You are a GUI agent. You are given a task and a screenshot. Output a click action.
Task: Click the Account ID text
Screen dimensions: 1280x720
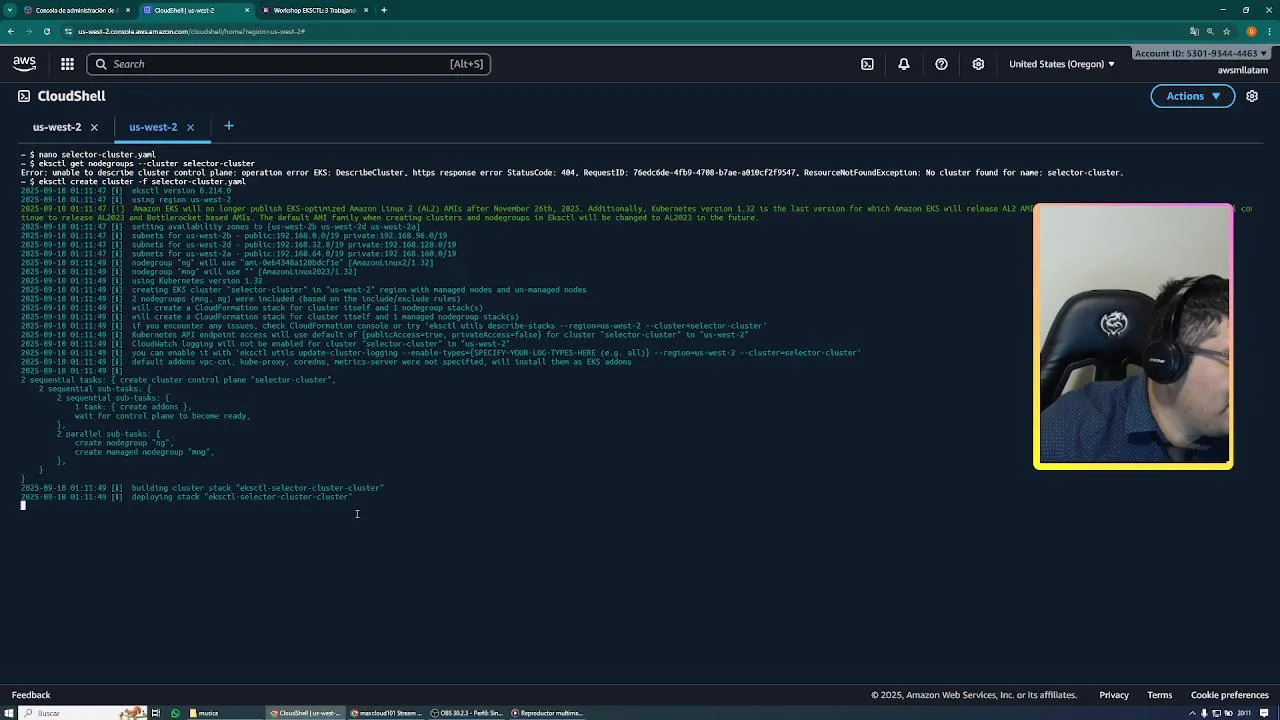pos(1196,53)
